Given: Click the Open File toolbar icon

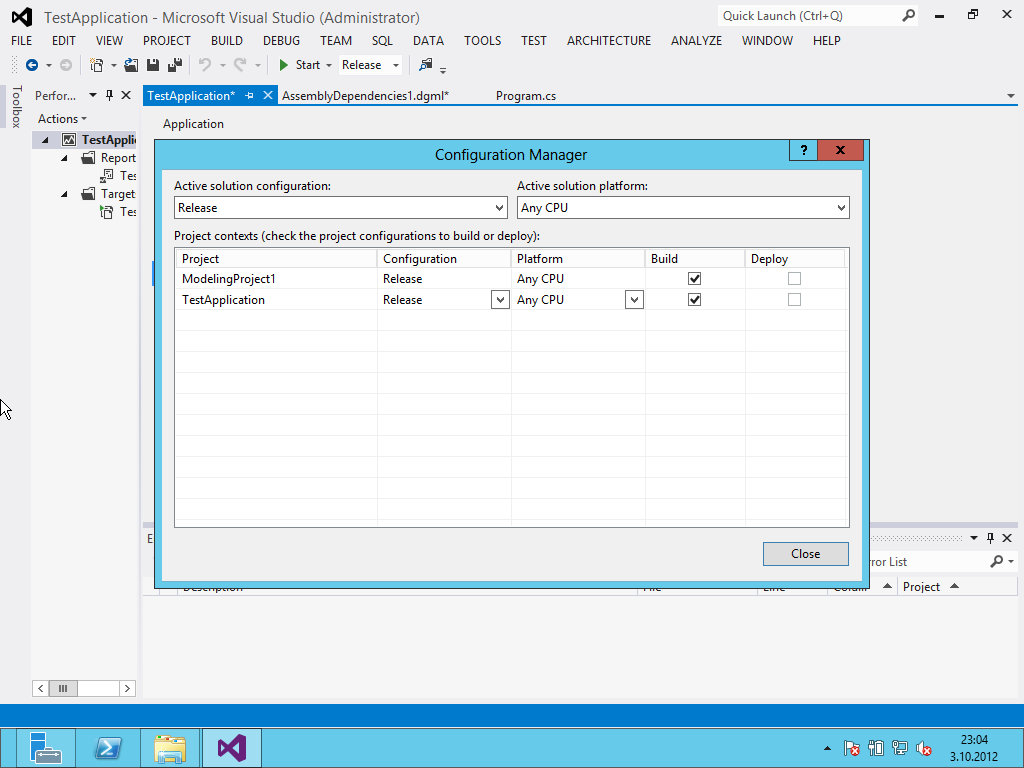Looking at the screenshot, I should click(x=131, y=65).
